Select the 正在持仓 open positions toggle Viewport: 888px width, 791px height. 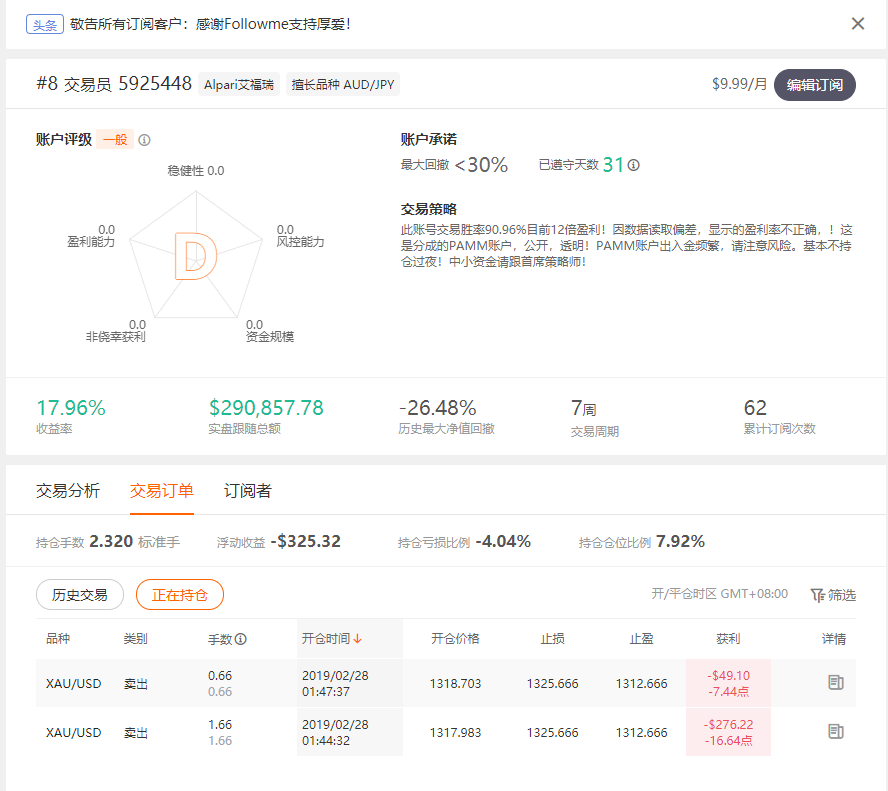coord(180,595)
